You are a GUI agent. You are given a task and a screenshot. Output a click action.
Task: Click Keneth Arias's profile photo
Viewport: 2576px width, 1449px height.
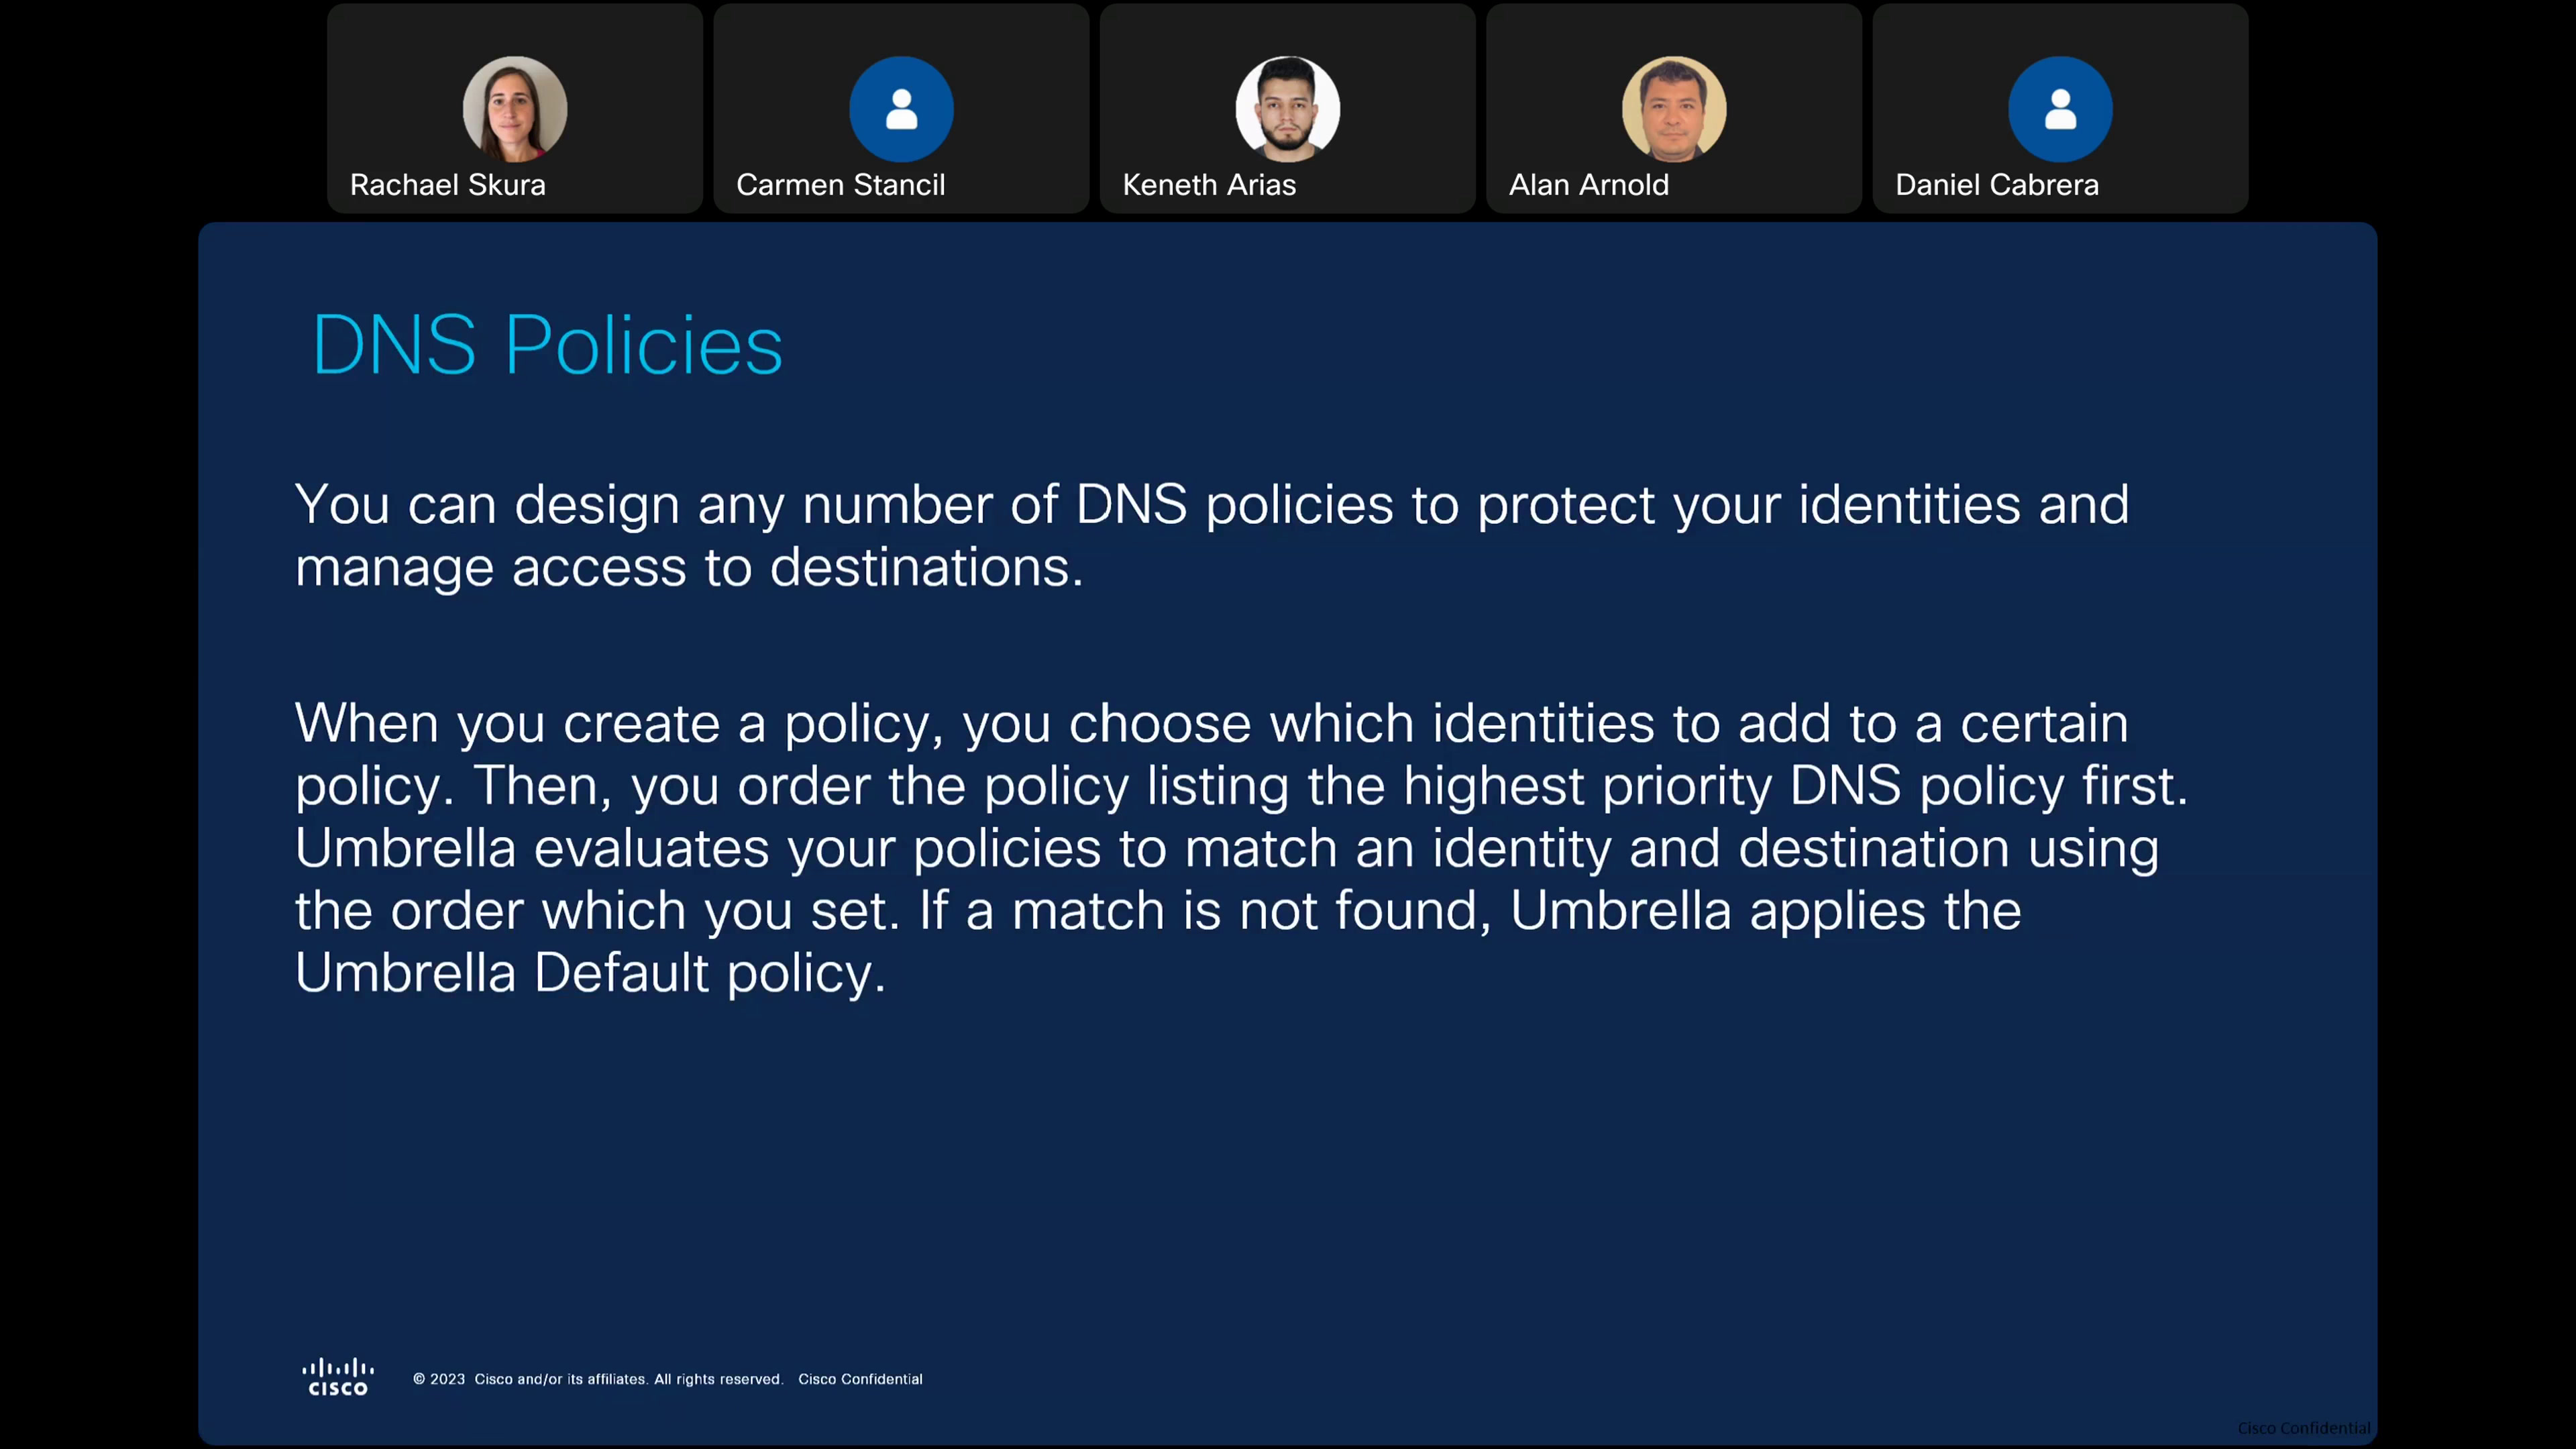click(1288, 109)
